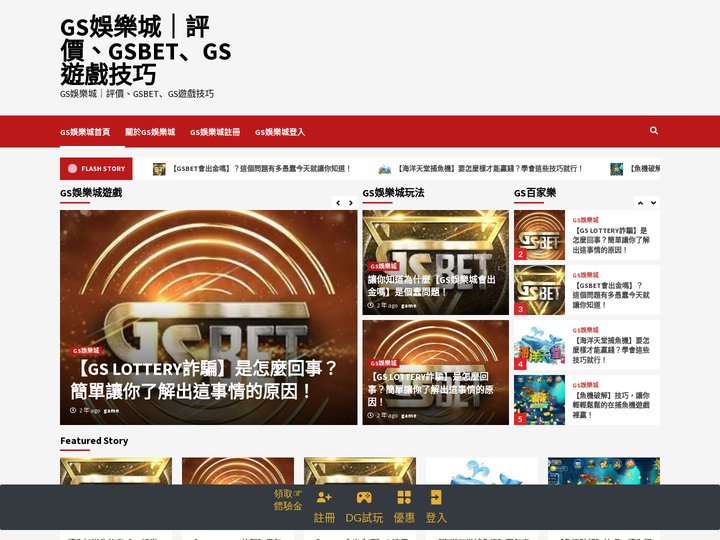Click the 註冊 register icon in bottom bar
The image size is (720, 540).
coord(324,497)
